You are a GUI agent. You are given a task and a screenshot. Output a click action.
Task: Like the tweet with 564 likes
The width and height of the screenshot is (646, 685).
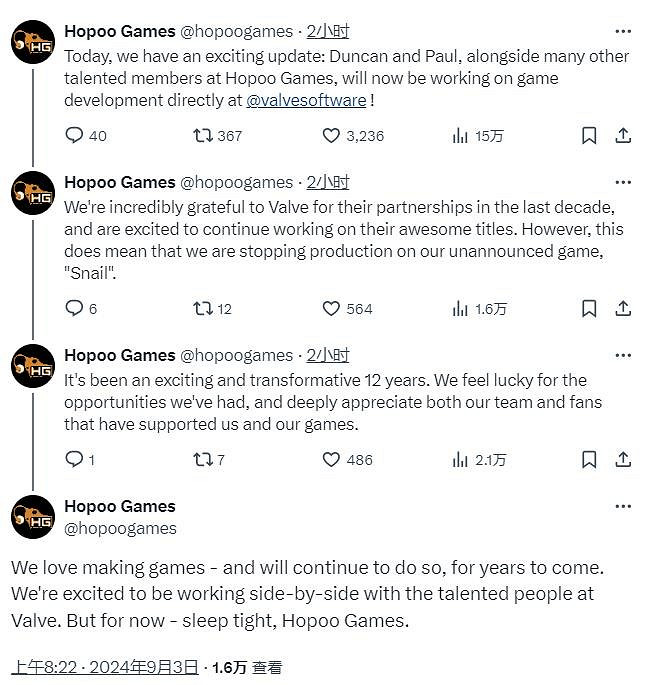pyautogui.click(x=332, y=308)
